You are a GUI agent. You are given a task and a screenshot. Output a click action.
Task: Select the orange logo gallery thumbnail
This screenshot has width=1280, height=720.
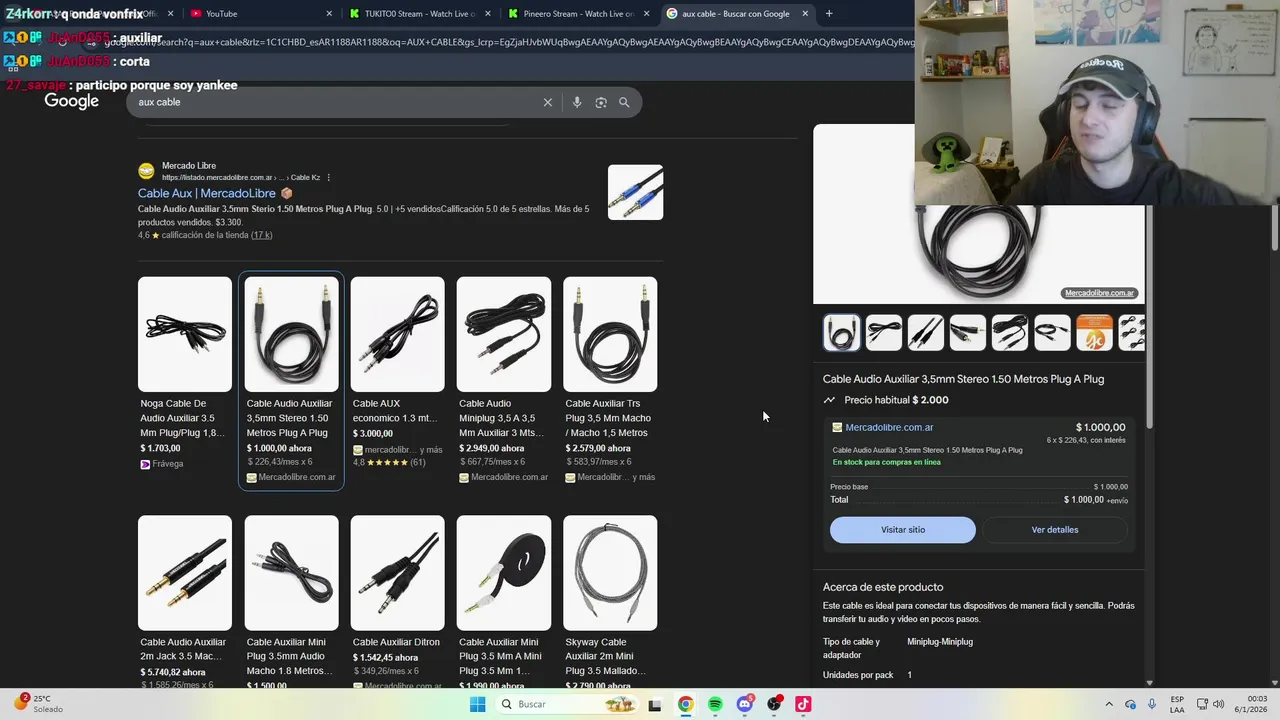coord(1094,333)
